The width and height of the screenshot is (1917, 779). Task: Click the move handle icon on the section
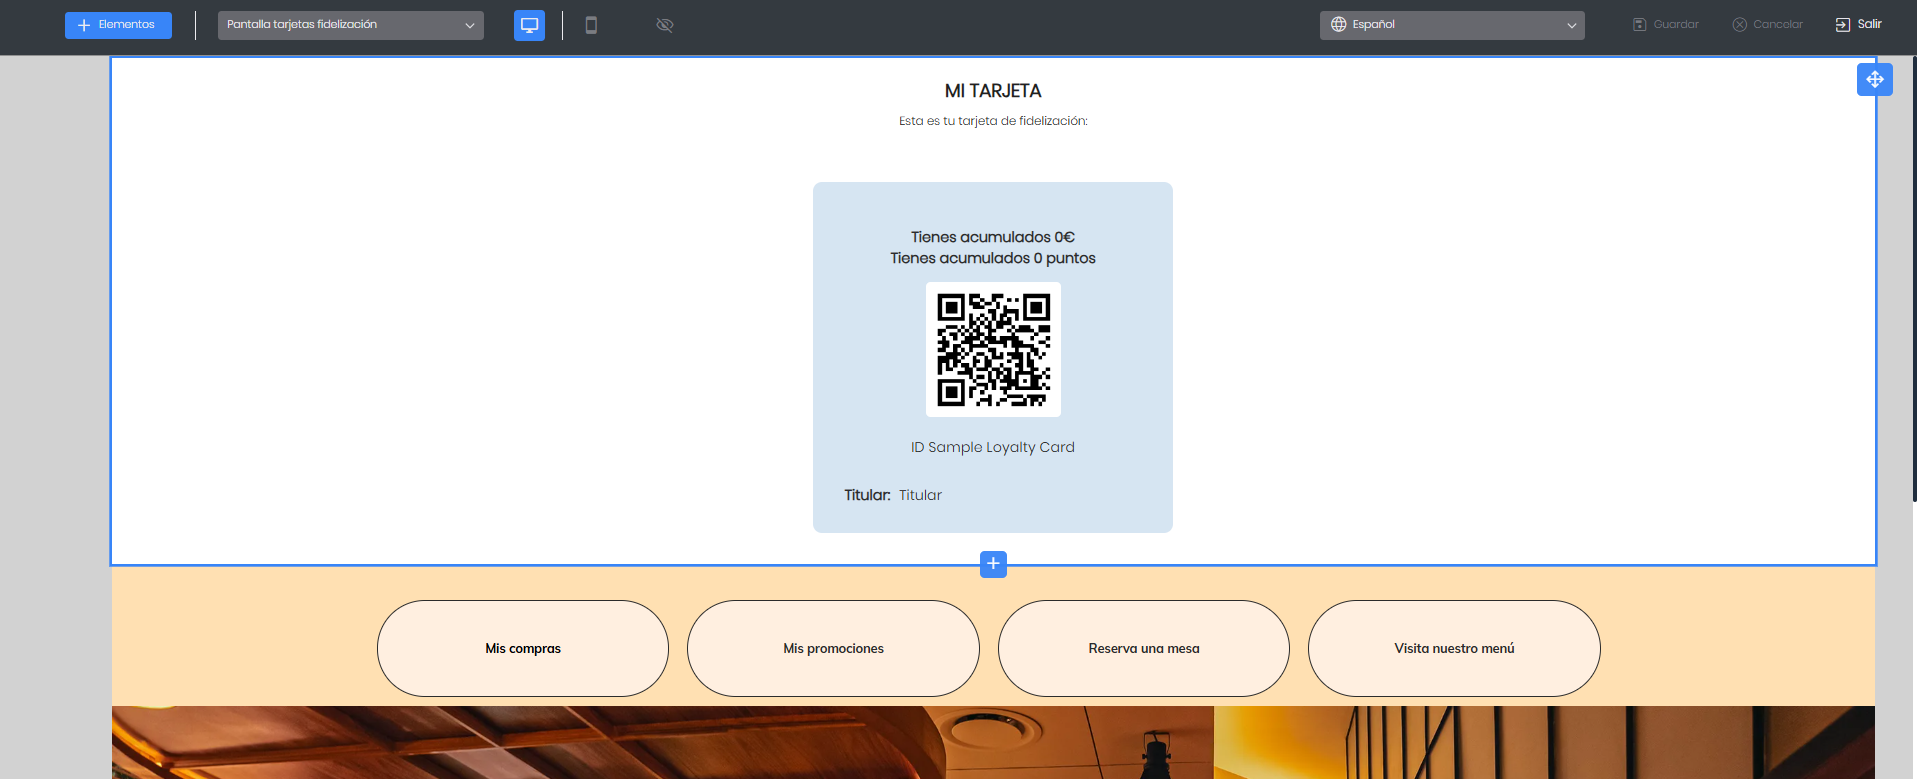click(1875, 80)
